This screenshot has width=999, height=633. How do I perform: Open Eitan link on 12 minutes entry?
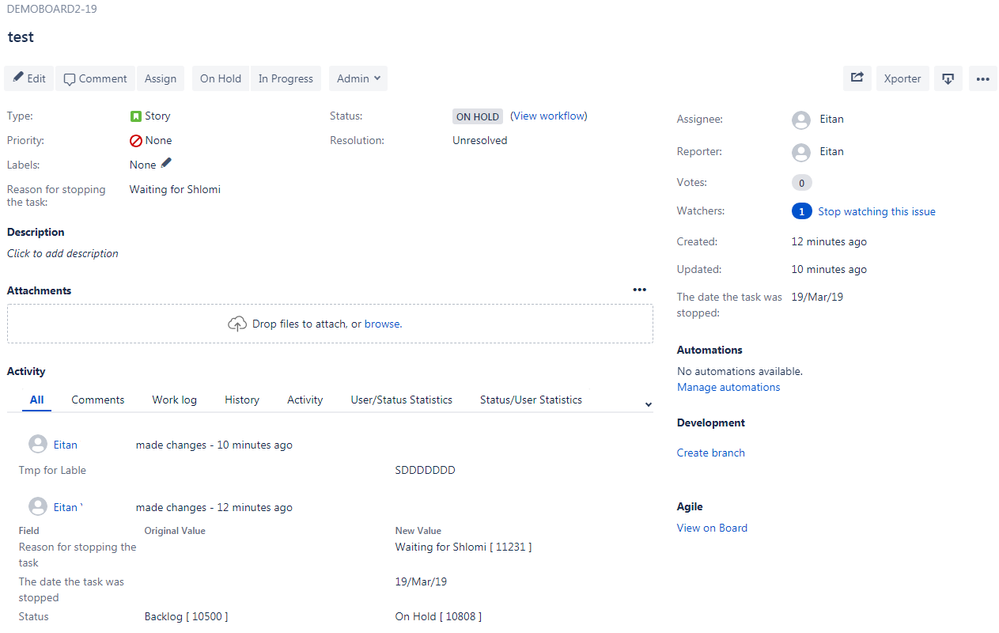[x=65, y=508]
